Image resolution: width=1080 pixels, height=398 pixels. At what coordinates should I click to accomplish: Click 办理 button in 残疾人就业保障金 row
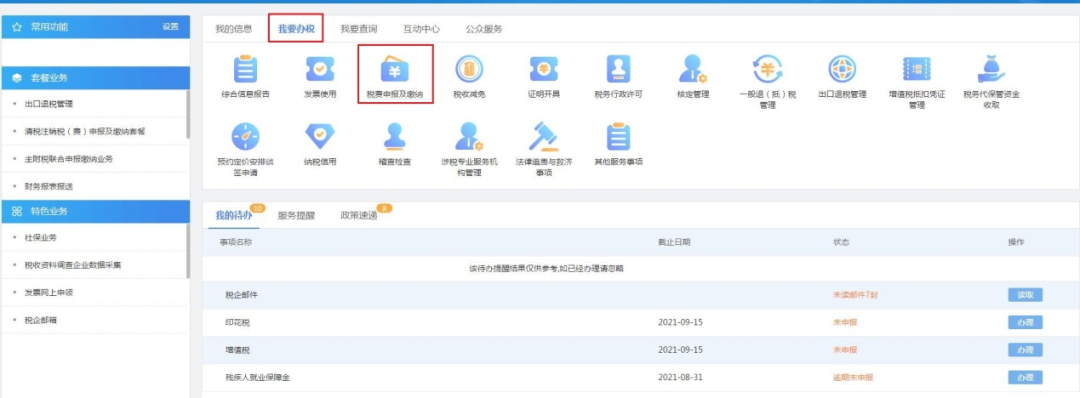[x=1025, y=377]
